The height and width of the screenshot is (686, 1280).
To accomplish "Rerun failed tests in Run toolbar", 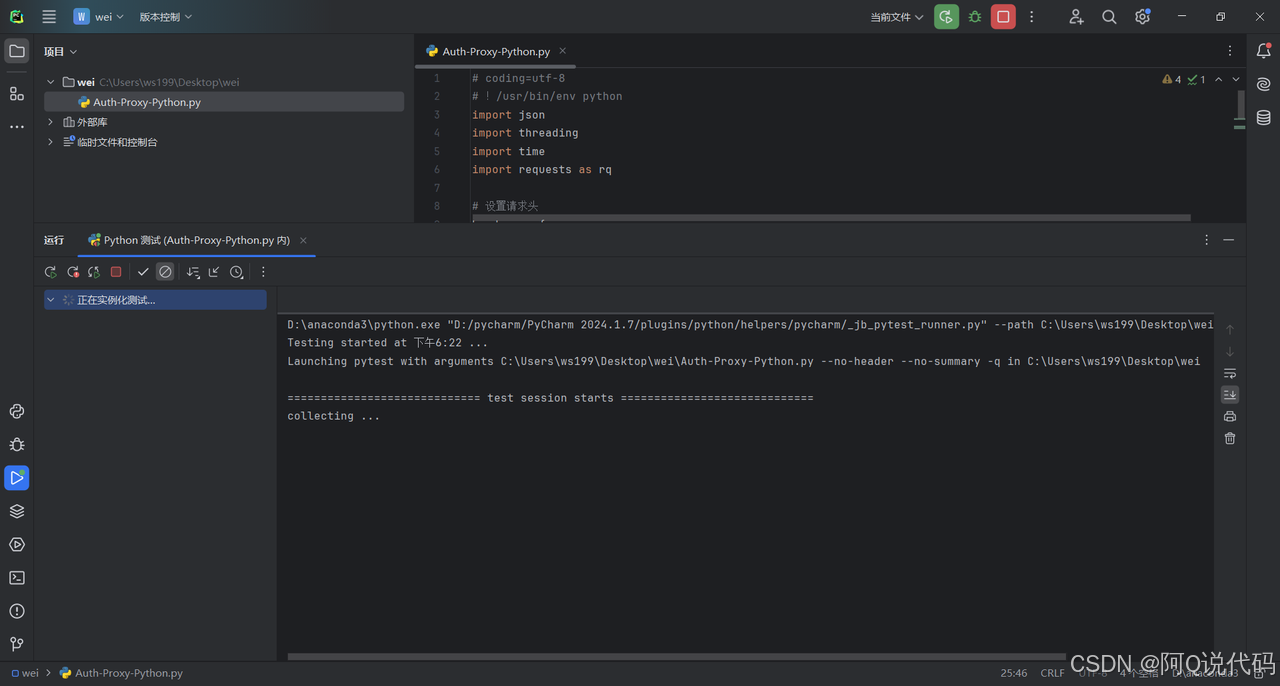I will 73,272.
